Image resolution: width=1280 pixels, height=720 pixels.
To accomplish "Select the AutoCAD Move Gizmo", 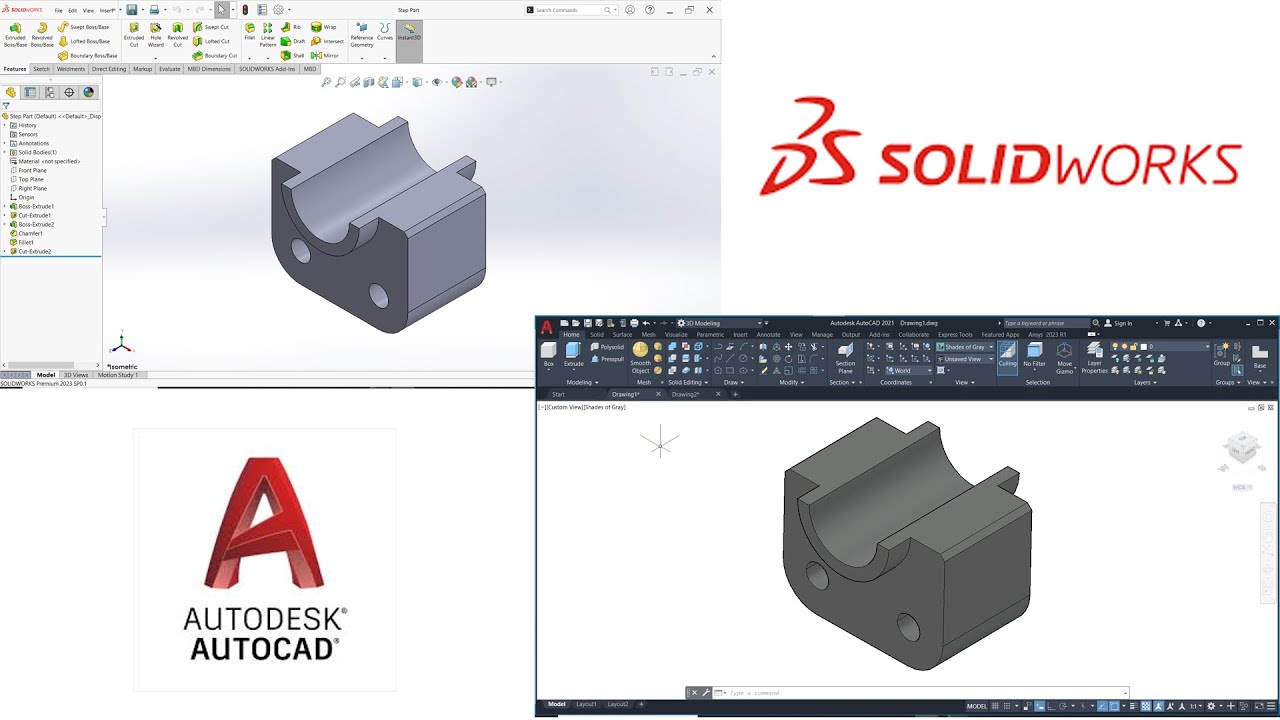I will pos(1064,358).
